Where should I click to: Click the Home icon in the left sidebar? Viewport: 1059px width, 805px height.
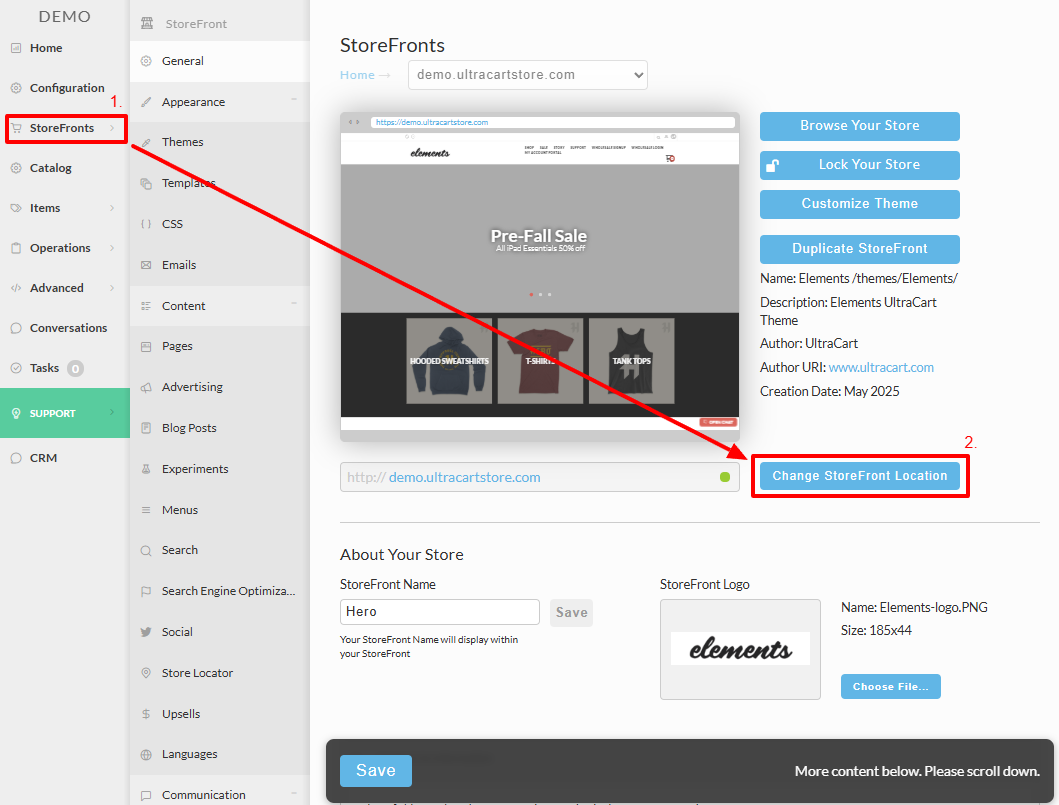pyautogui.click(x=16, y=48)
